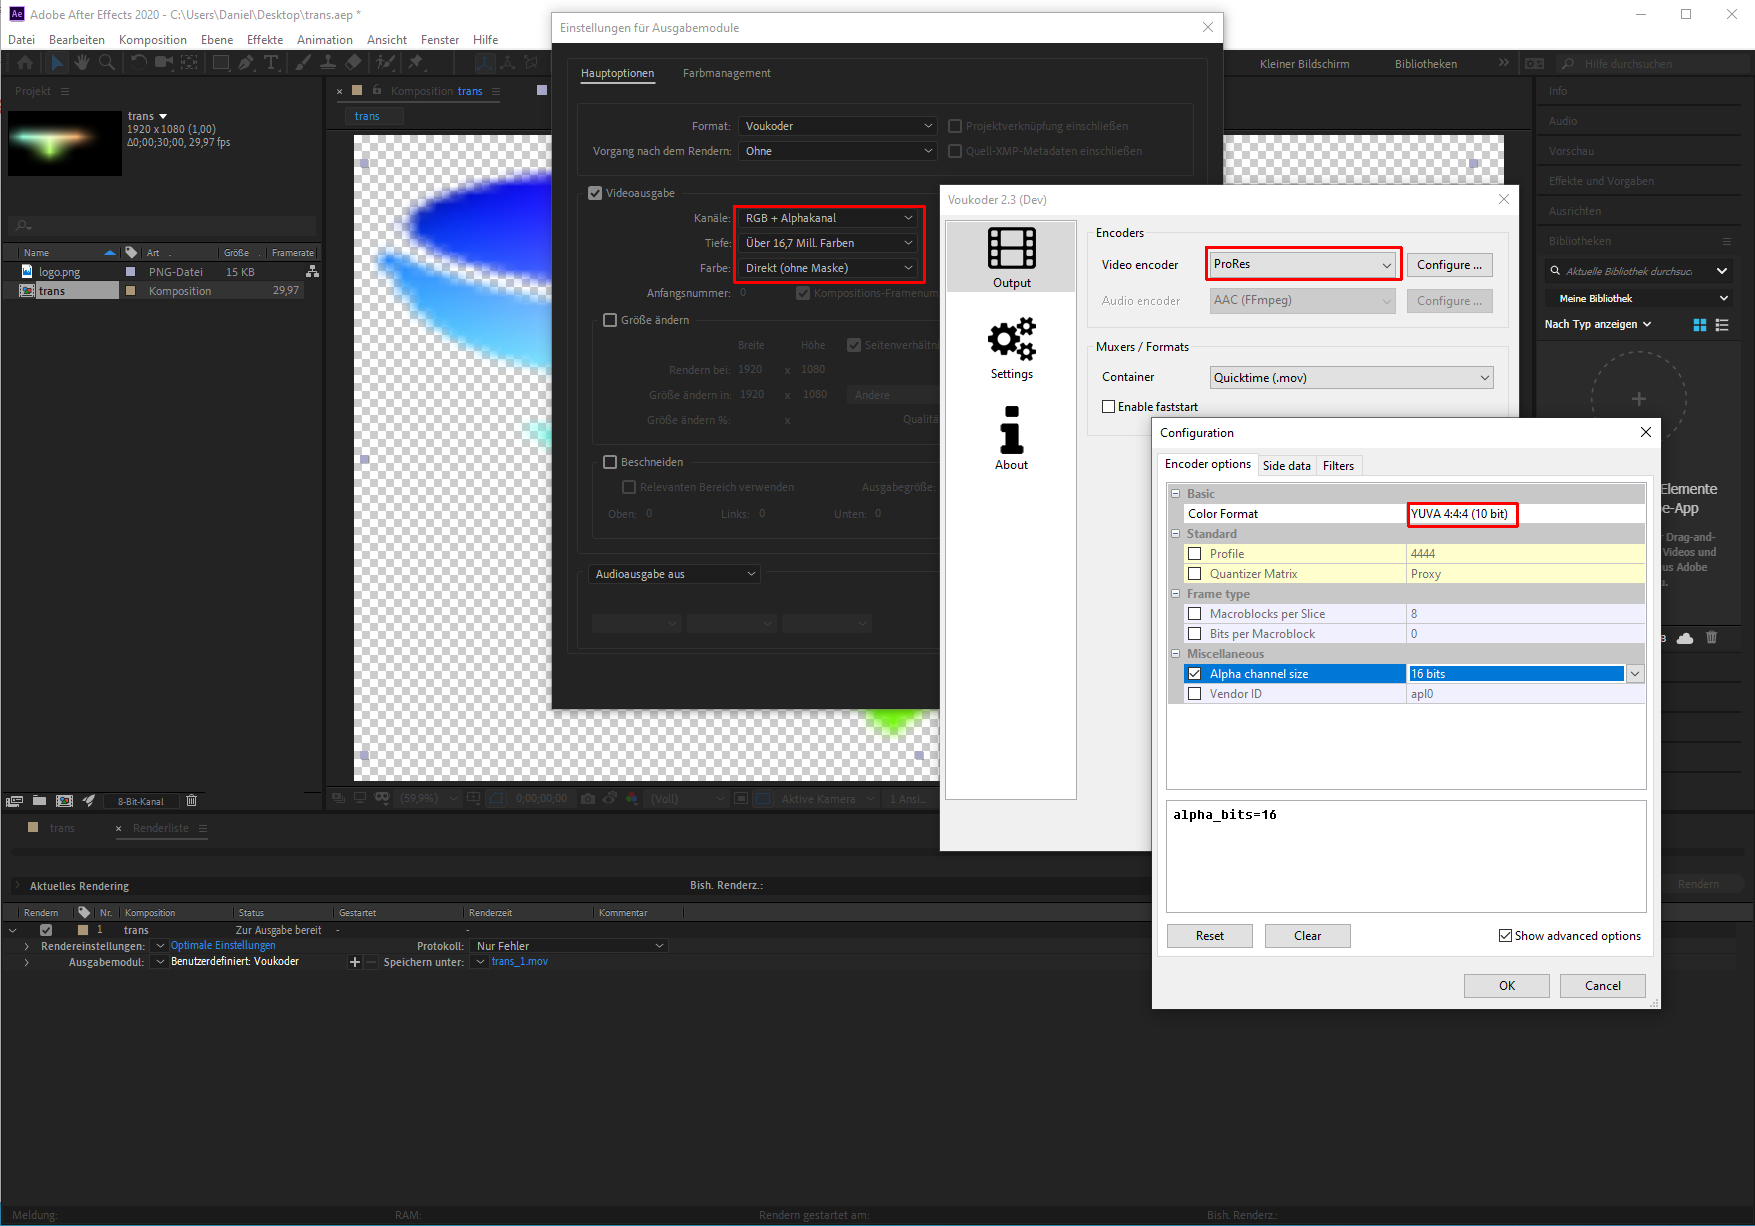This screenshot has height=1226, width=1755.
Task: Select the Voukoder Output section icon
Action: tap(1011, 256)
